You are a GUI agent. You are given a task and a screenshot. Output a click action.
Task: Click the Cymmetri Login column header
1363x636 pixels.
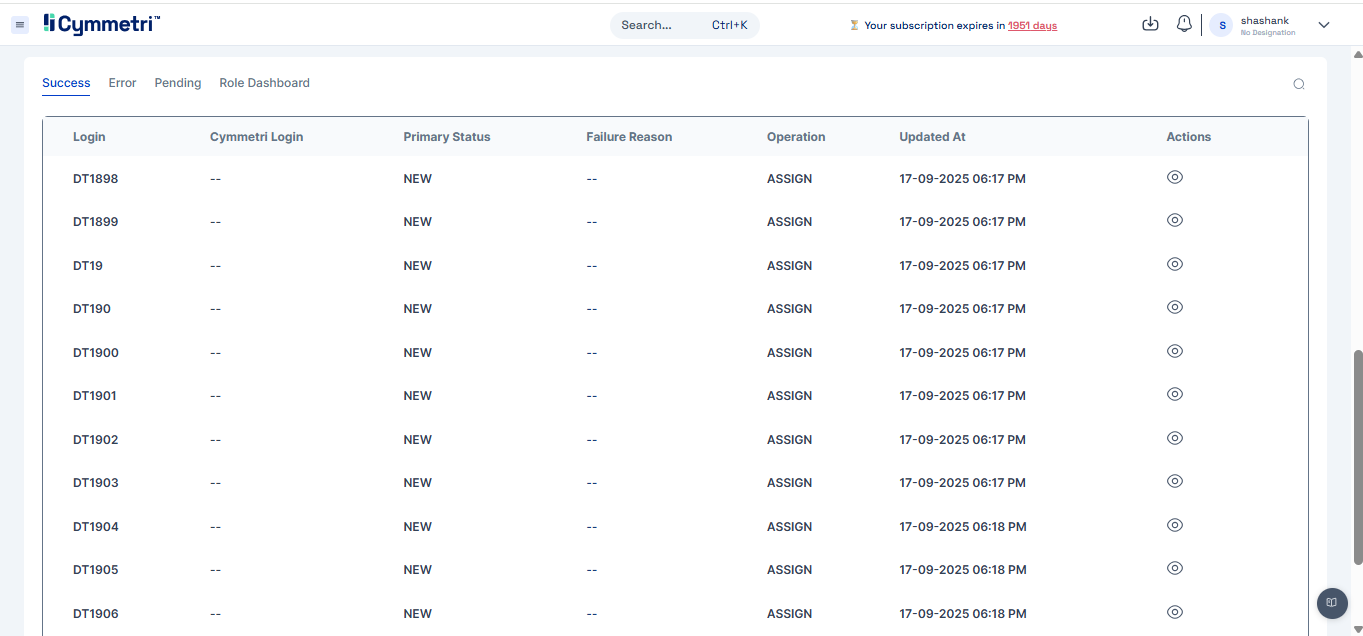[x=256, y=137]
